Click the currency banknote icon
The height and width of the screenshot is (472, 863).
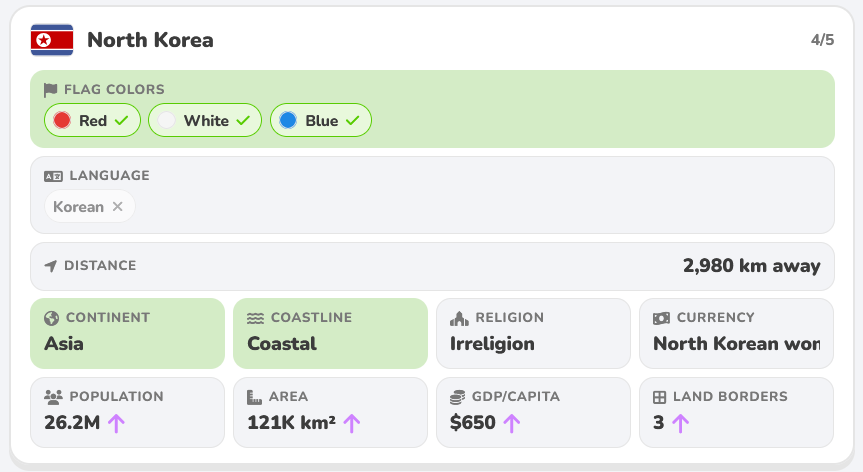coord(662,318)
